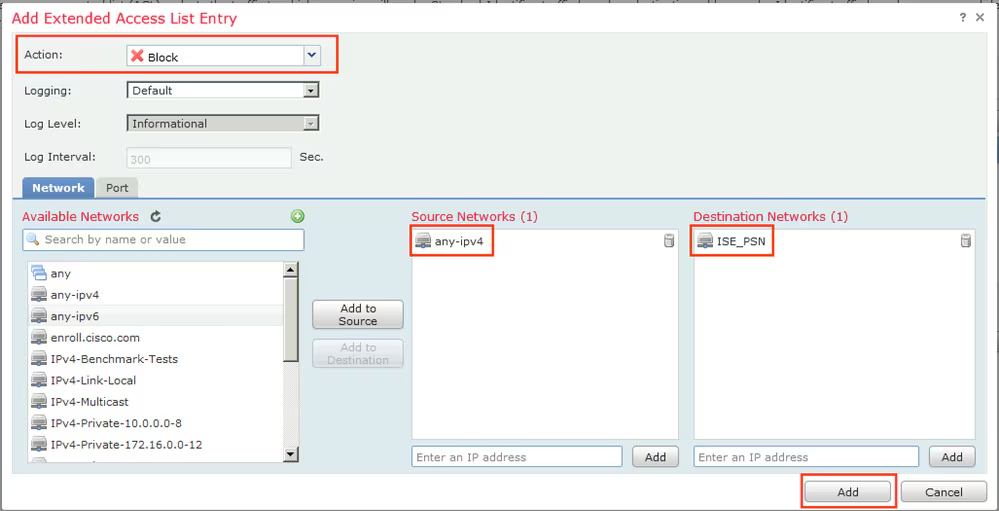The width and height of the screenshot is (999, 511).
Task: Click the source Enter an IP address field
Action: [x=516, y=457]
